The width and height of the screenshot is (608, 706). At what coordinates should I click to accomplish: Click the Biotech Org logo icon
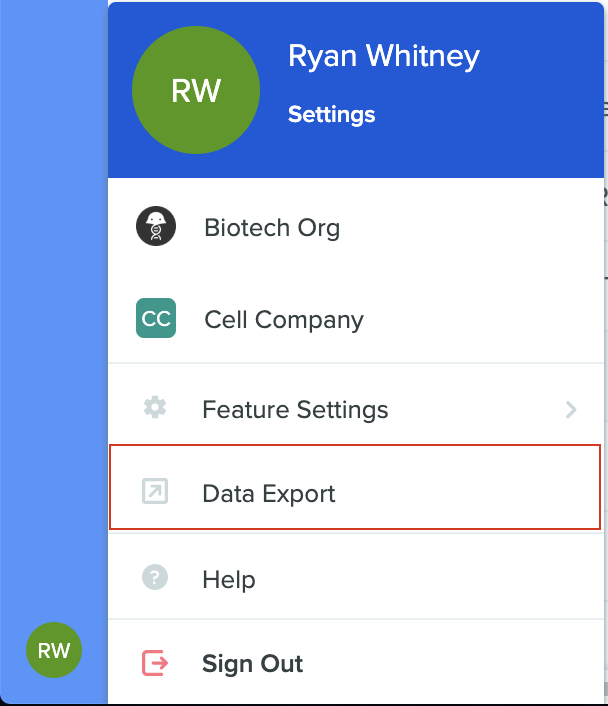(x=156, y=226)
